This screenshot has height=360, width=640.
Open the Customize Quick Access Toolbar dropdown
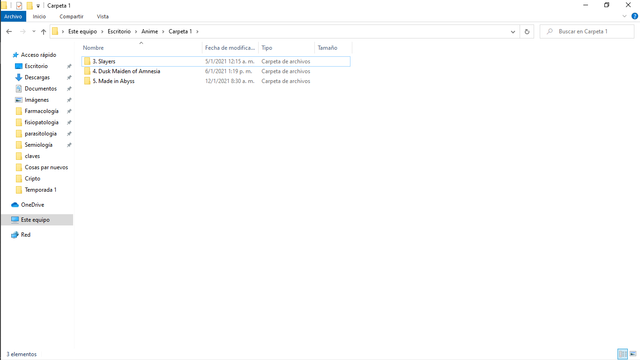(x=38, y=6)
